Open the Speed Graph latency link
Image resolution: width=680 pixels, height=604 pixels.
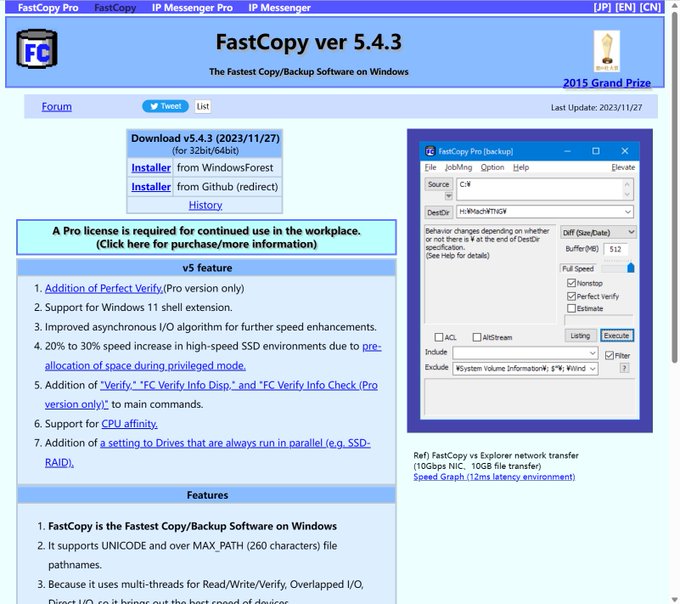coord(493,477)
